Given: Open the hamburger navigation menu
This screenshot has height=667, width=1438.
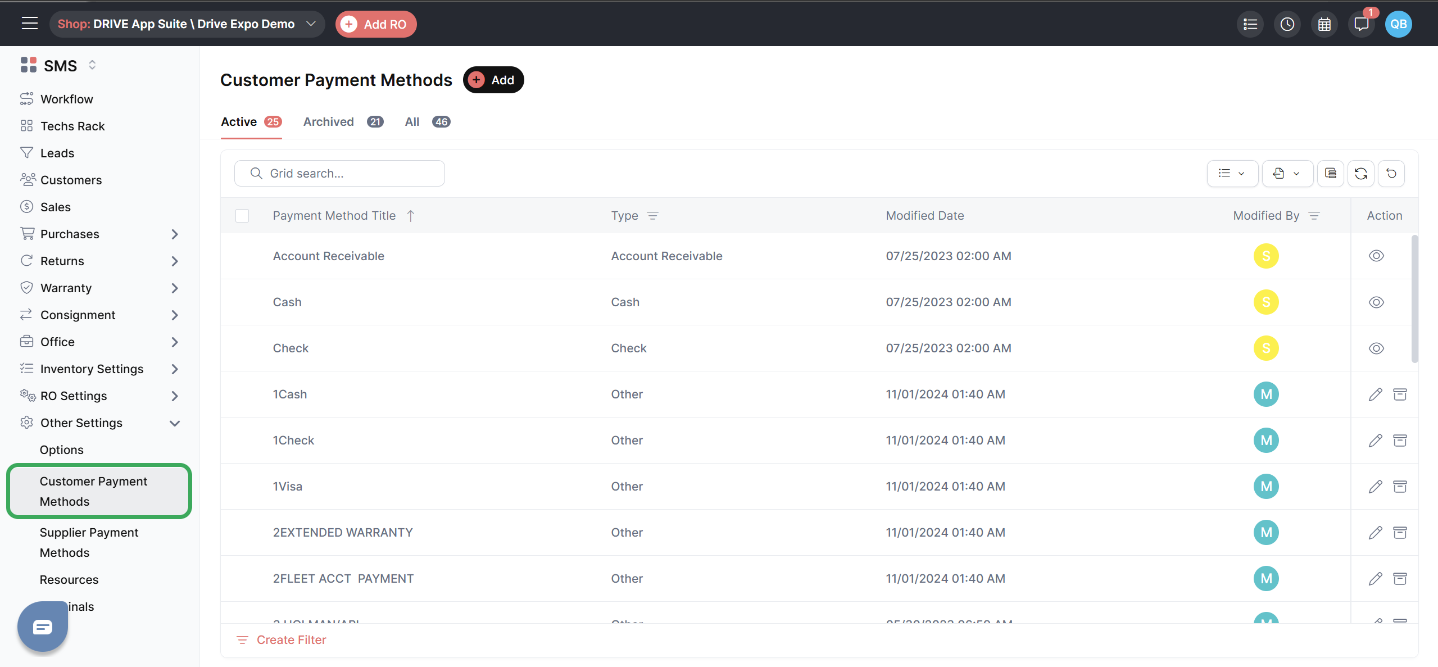Looking at the screenshot, I should point(30,23).
